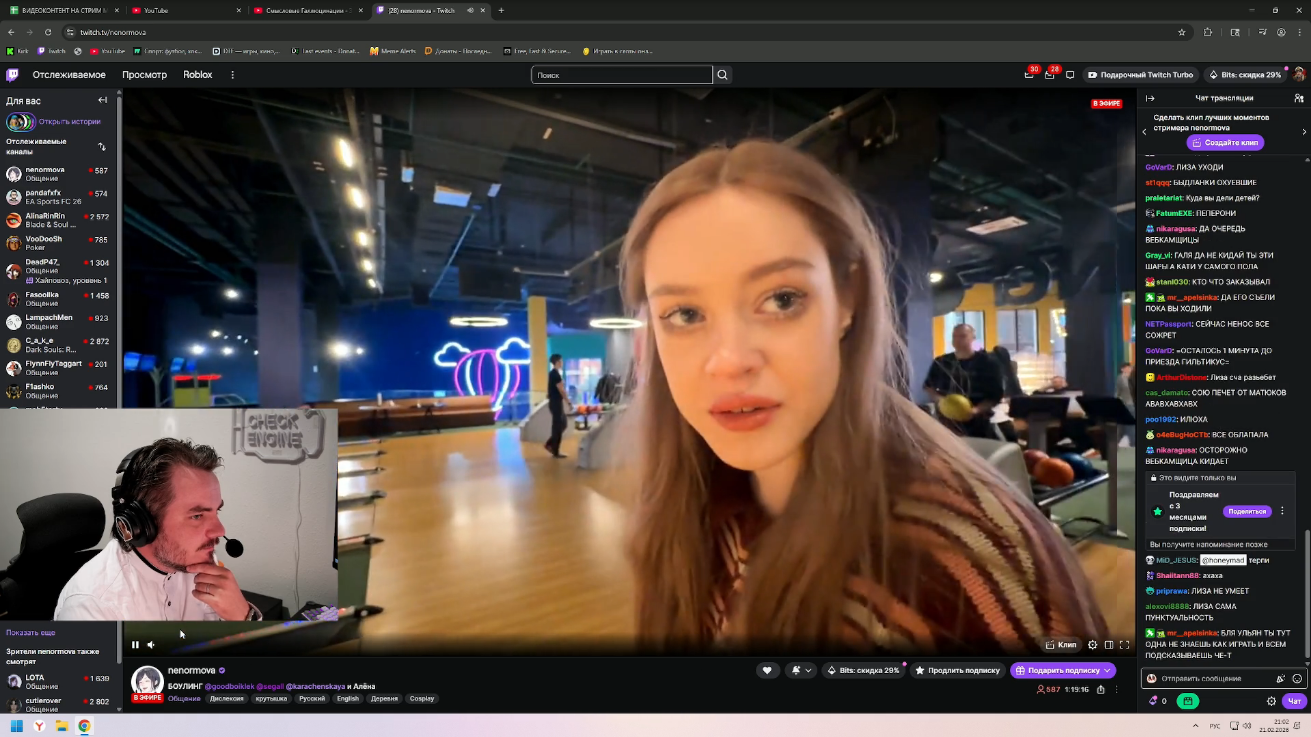
Task: Open the Открыть истории stories link
Action: point(53,122)
